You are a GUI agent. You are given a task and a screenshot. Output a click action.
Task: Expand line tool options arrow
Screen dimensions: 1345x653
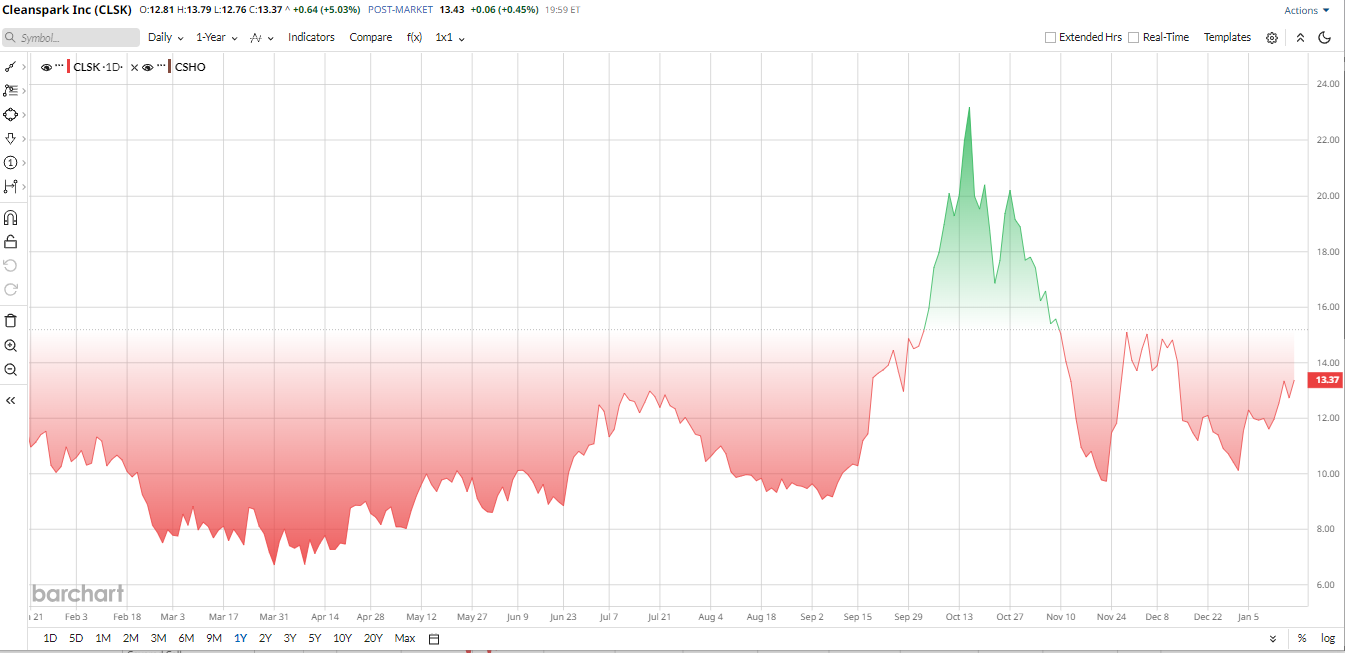point(24,67)
